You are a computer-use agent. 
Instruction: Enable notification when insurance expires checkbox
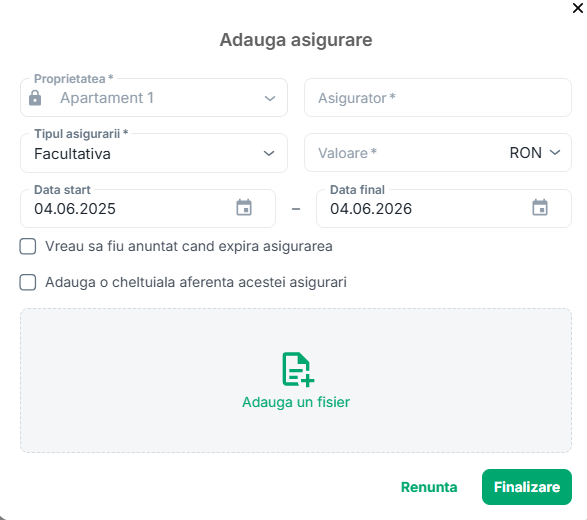pos(28,246)
